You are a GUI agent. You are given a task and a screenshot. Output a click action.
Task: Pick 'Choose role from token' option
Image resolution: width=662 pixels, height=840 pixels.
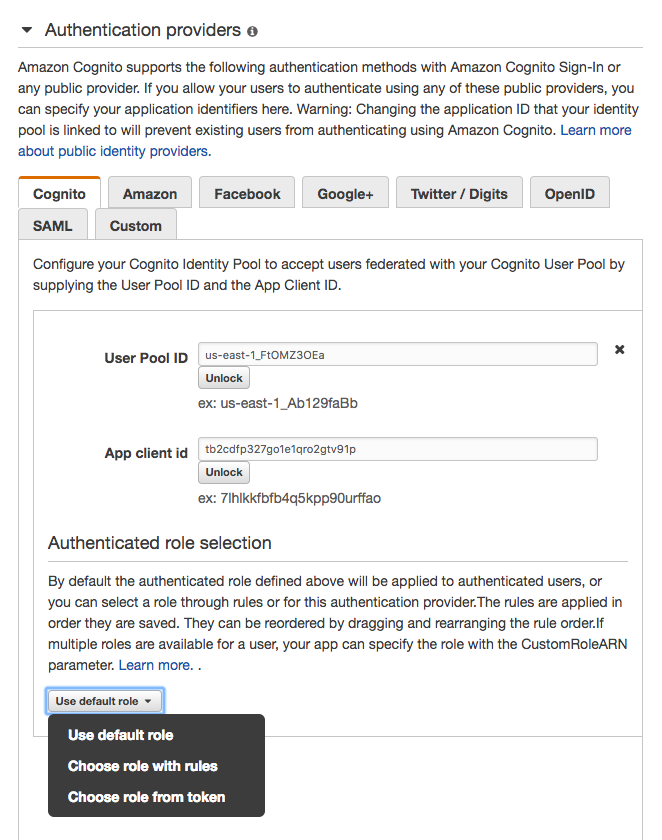[x=146, y=797]
